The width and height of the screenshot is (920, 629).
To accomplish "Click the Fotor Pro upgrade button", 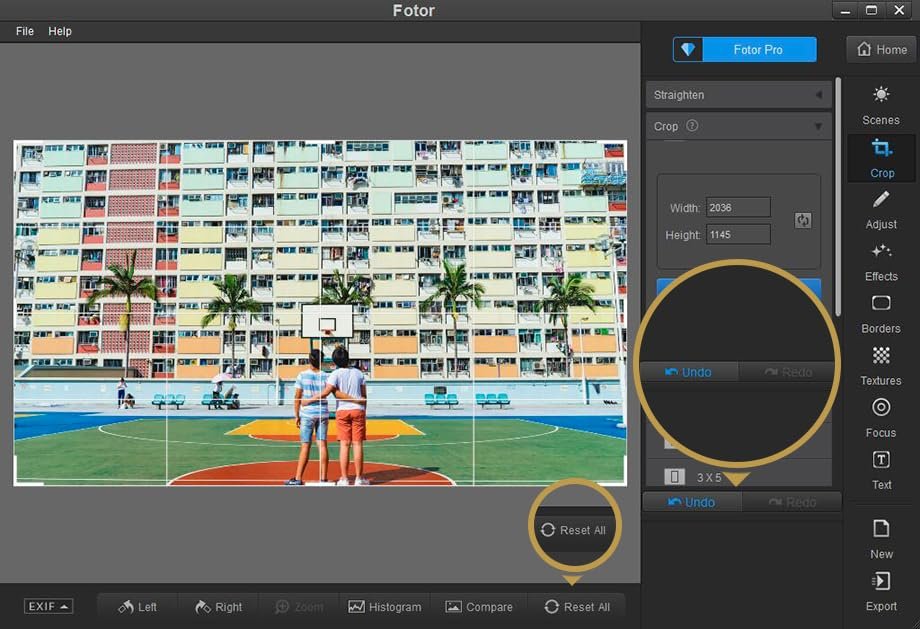I will tap(757, 50).
